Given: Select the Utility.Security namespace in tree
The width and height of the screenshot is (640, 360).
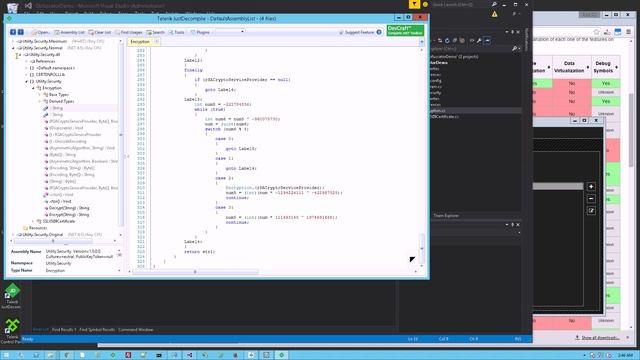Looking at the screenshot, I should [x=48, y=81].
